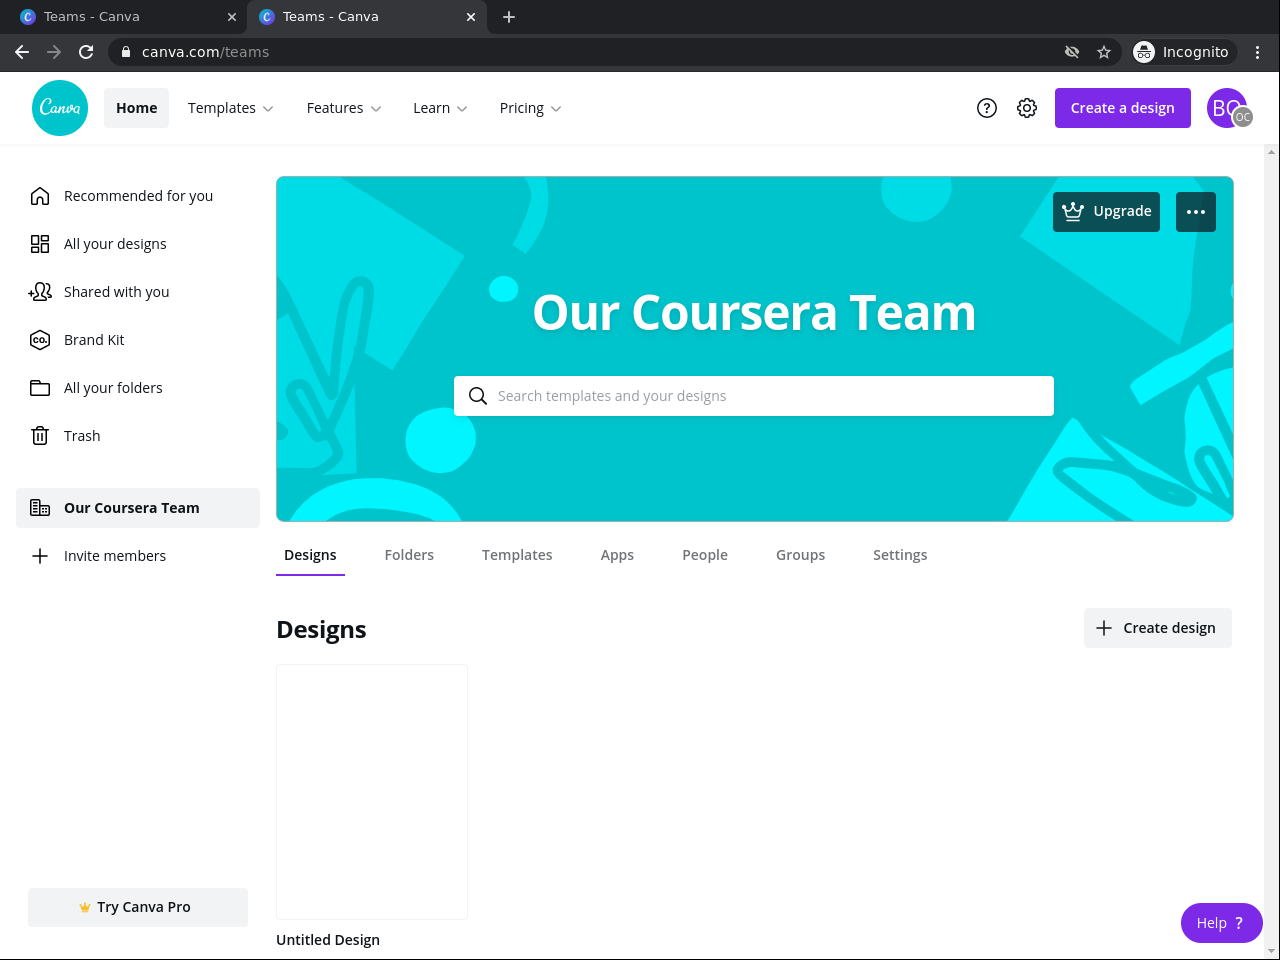Go to the Home nav item
The image size is (1280, 960).
tap(137, 108)
